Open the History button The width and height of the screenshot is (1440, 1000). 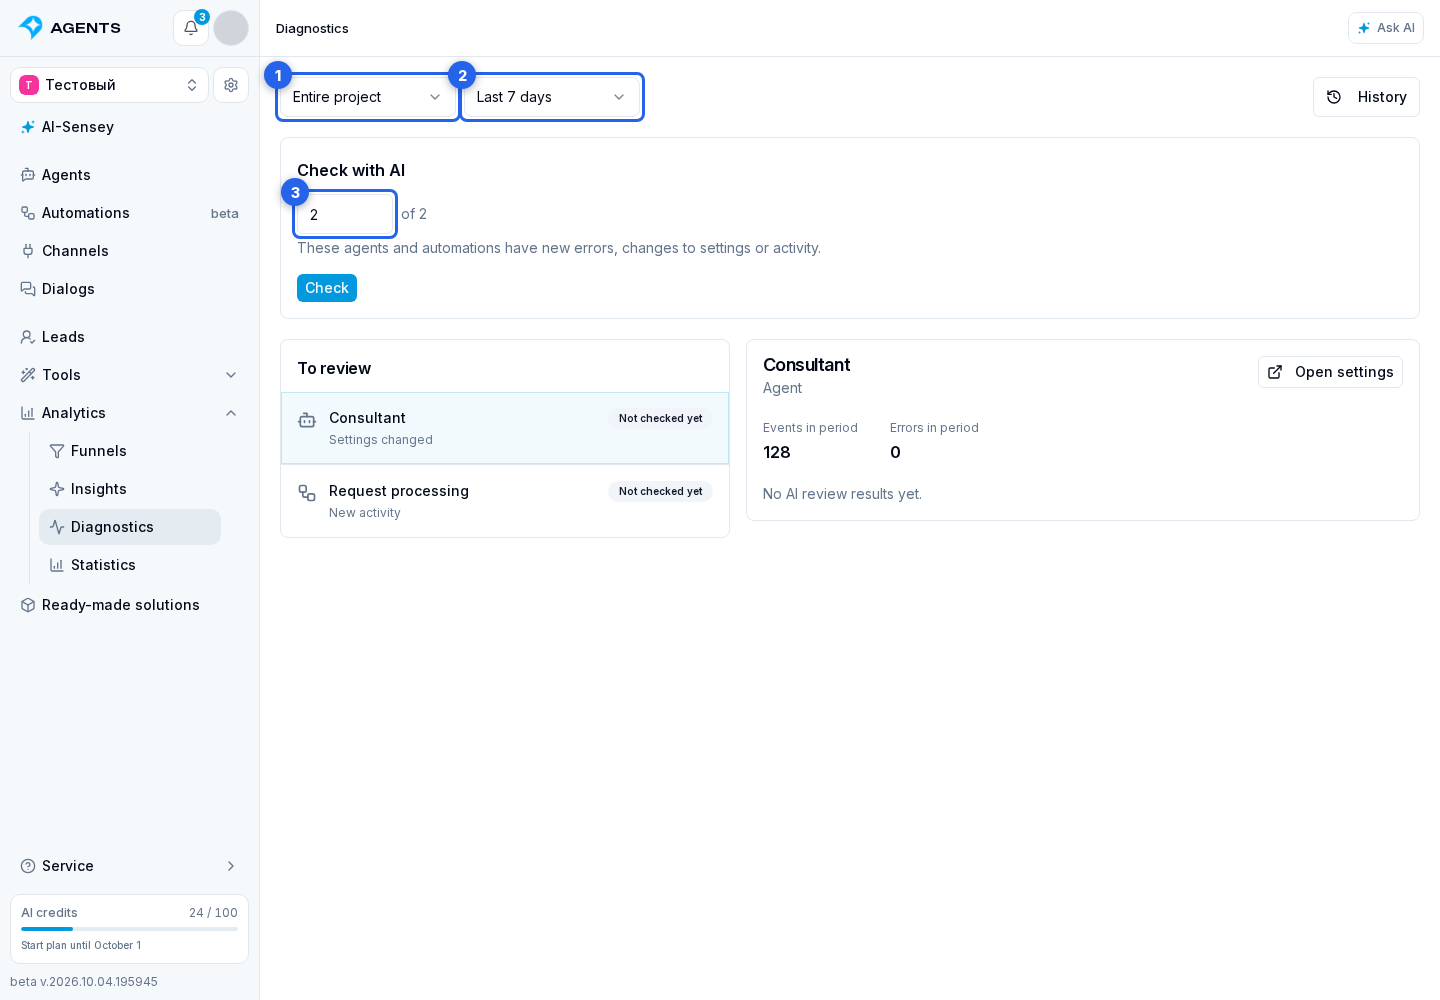point(1366,97)
